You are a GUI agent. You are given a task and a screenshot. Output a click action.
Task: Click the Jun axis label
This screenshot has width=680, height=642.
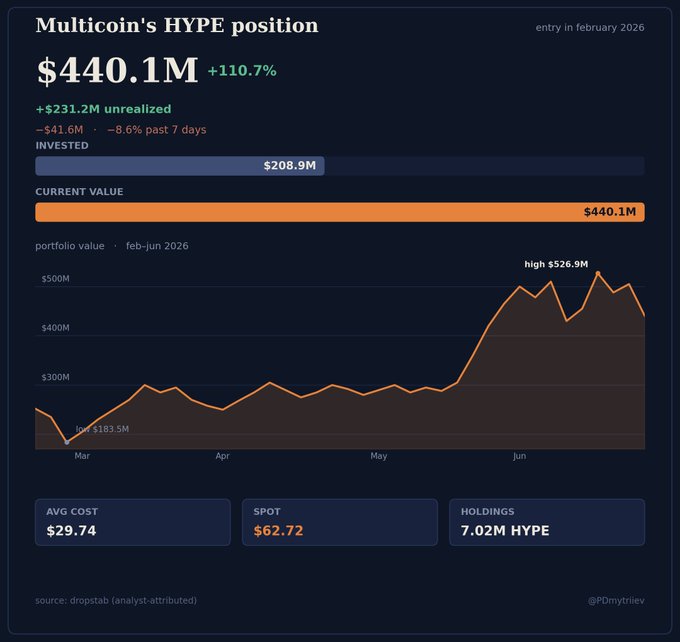point(520,456)
